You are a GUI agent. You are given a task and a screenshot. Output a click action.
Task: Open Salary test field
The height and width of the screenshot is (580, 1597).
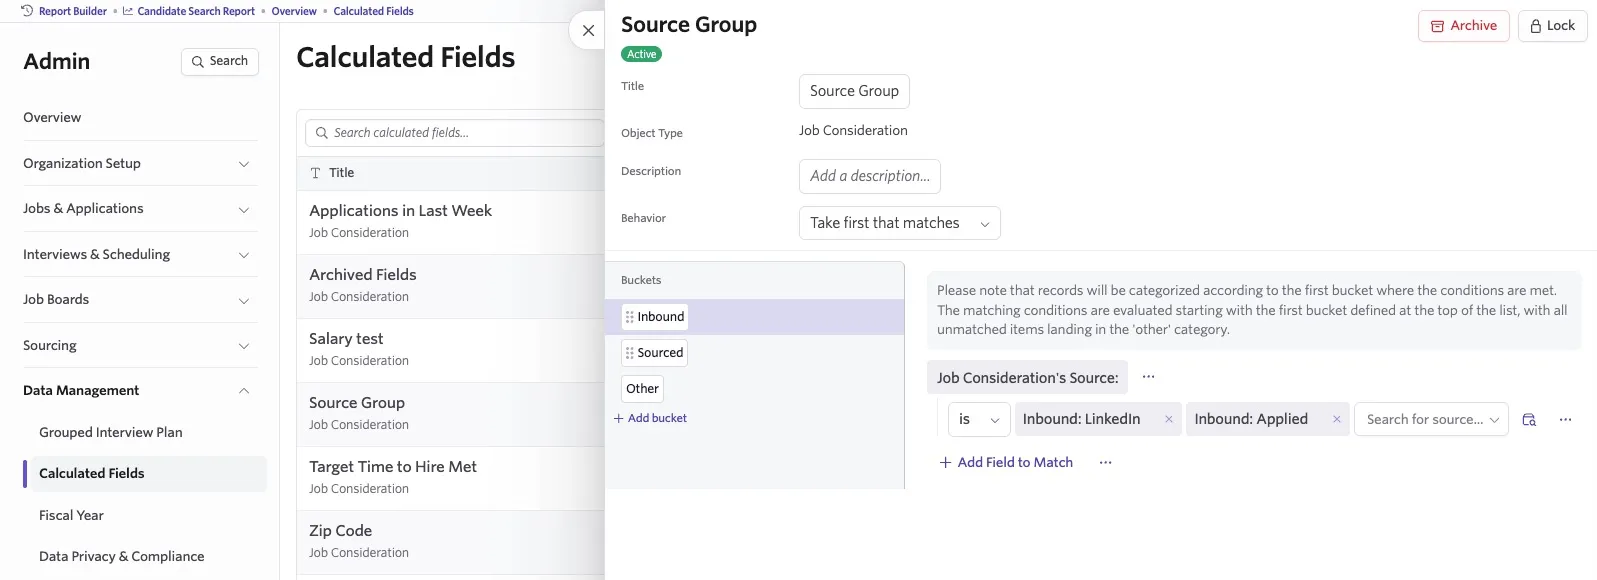pos(451,349)
